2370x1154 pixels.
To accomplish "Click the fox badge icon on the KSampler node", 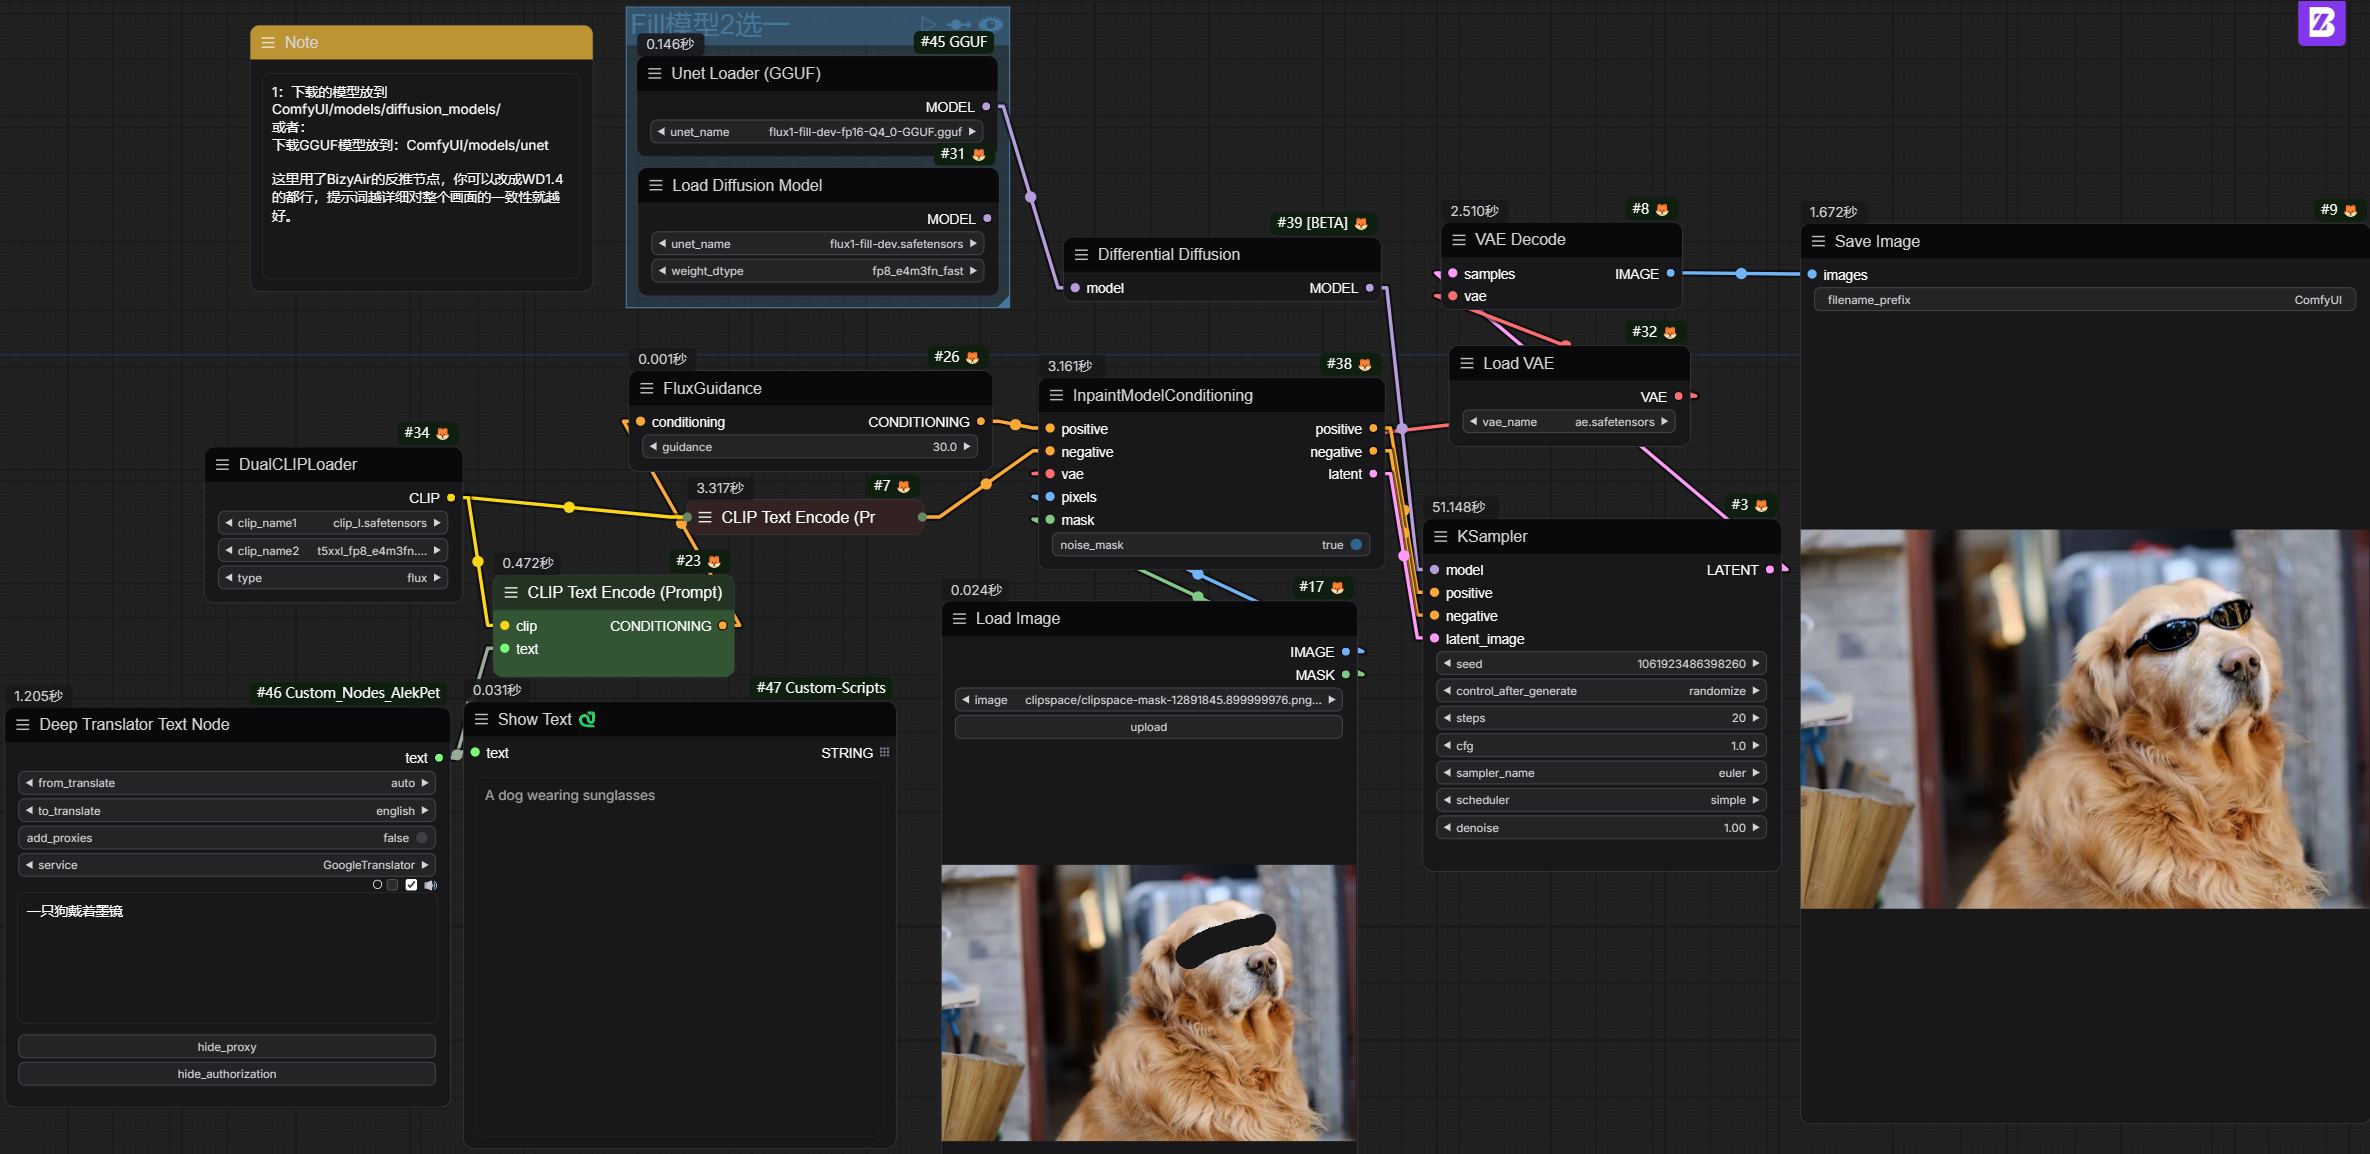I will [1760, 504].
